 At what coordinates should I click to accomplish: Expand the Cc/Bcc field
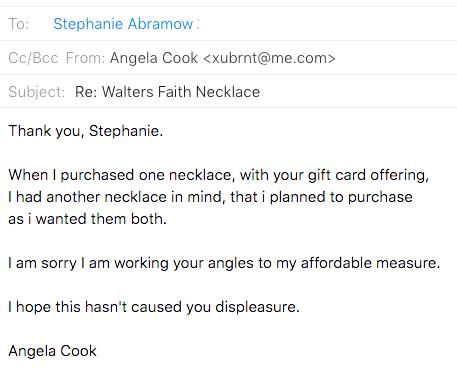(x=33, y=58)
